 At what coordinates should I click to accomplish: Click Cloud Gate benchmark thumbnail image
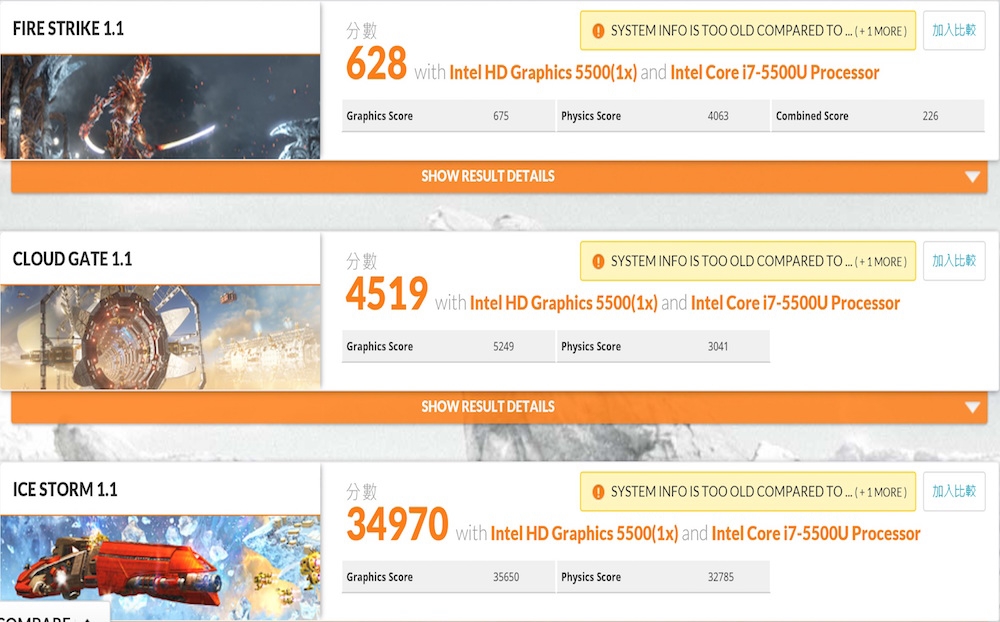160,337
